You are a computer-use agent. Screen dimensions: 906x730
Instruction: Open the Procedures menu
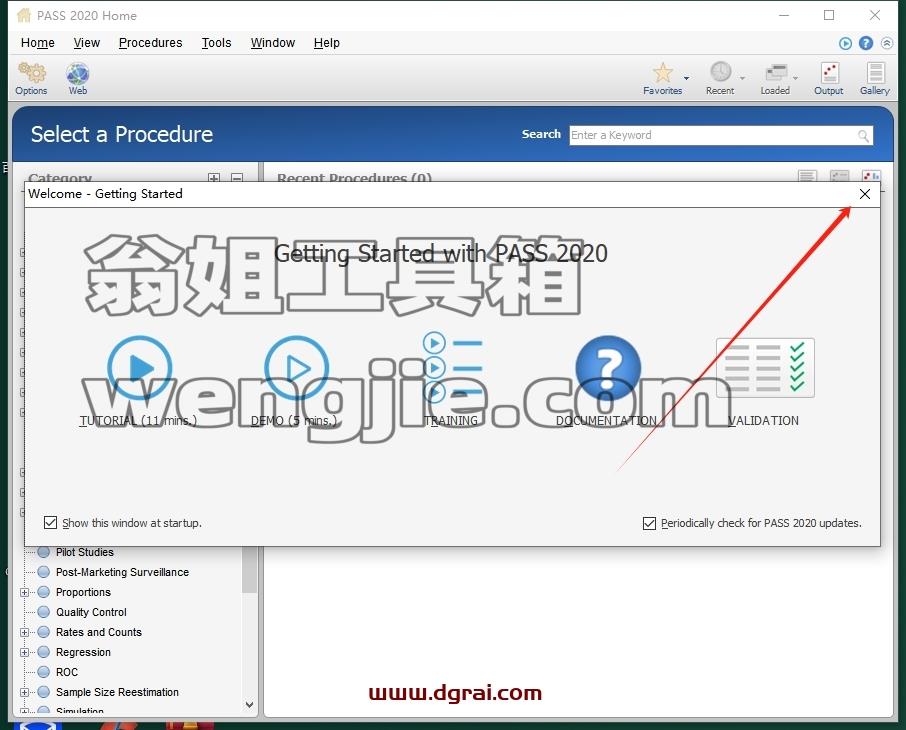pyautogui.click(x=150, y=43)
